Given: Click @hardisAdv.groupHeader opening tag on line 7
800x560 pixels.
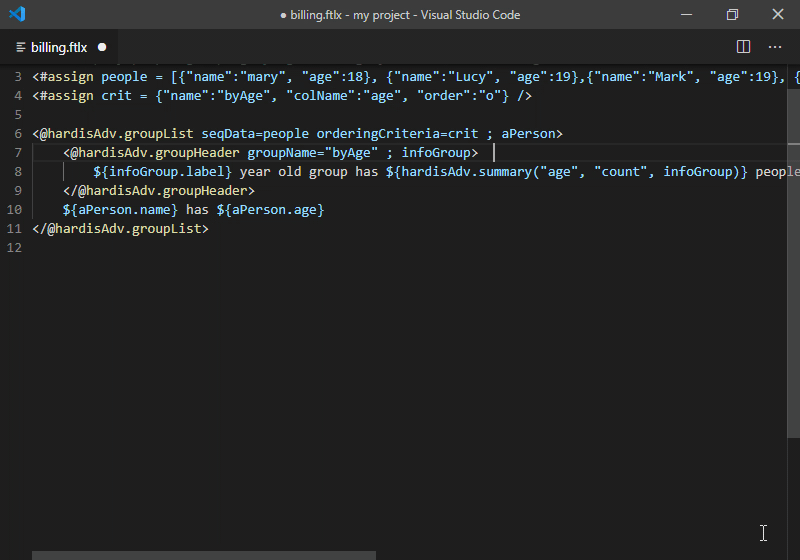Looking at the screenshot, I should point(151,153).
